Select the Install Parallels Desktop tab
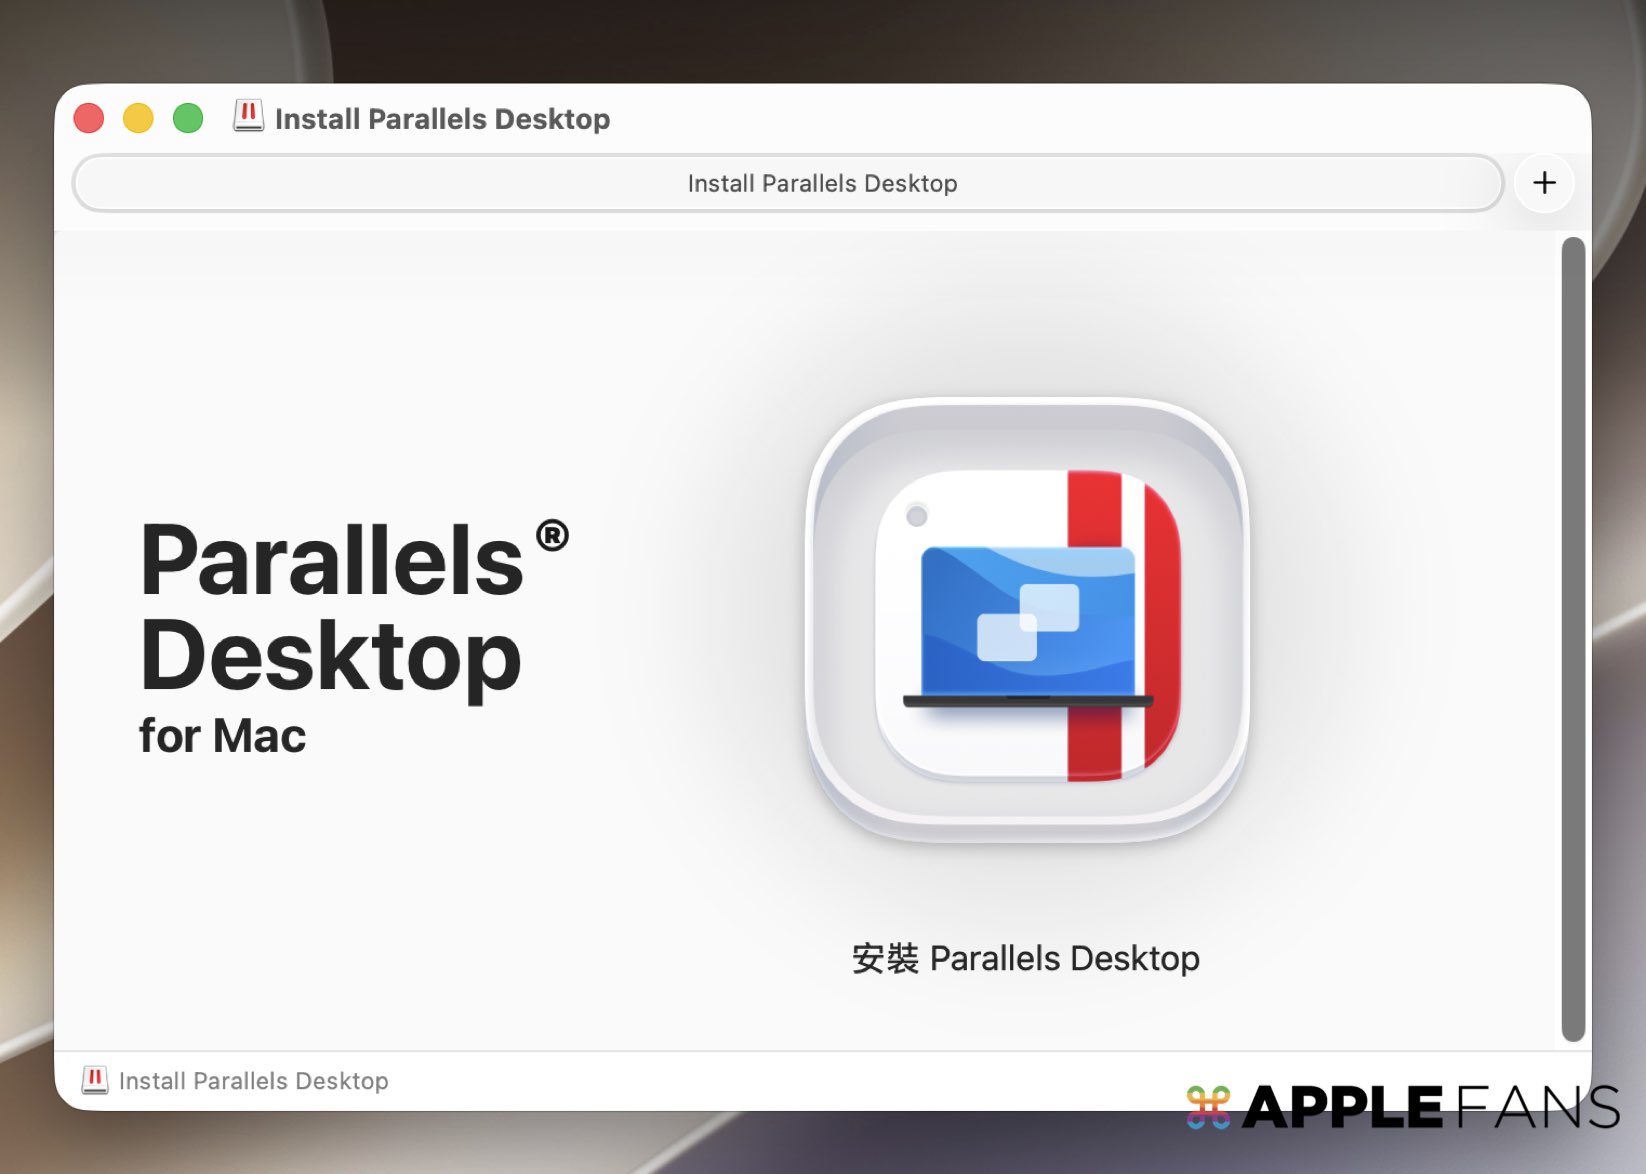 coord(788,183)
